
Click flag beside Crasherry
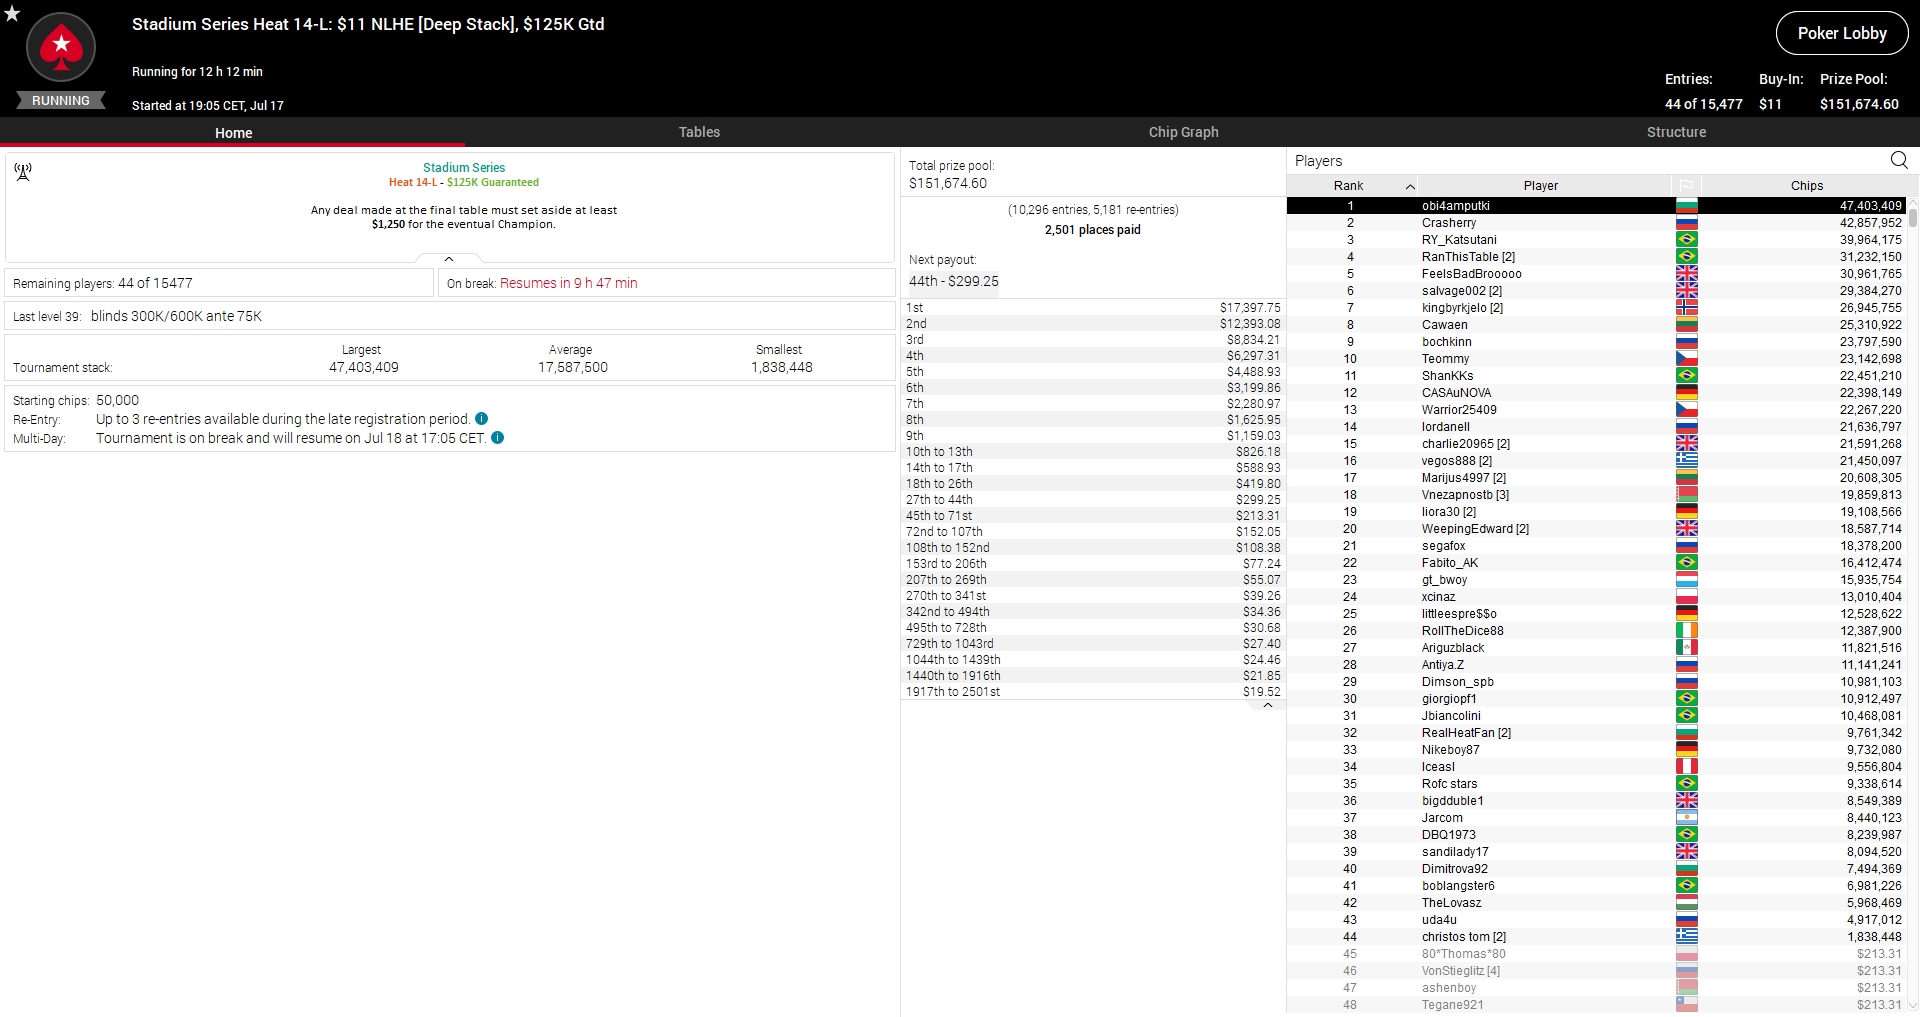click(1687, 223)
